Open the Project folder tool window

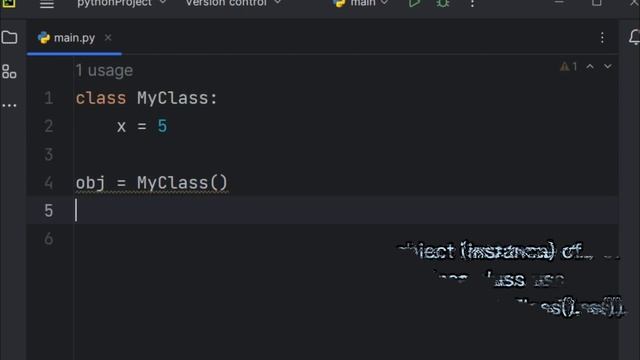coord(9,38)
